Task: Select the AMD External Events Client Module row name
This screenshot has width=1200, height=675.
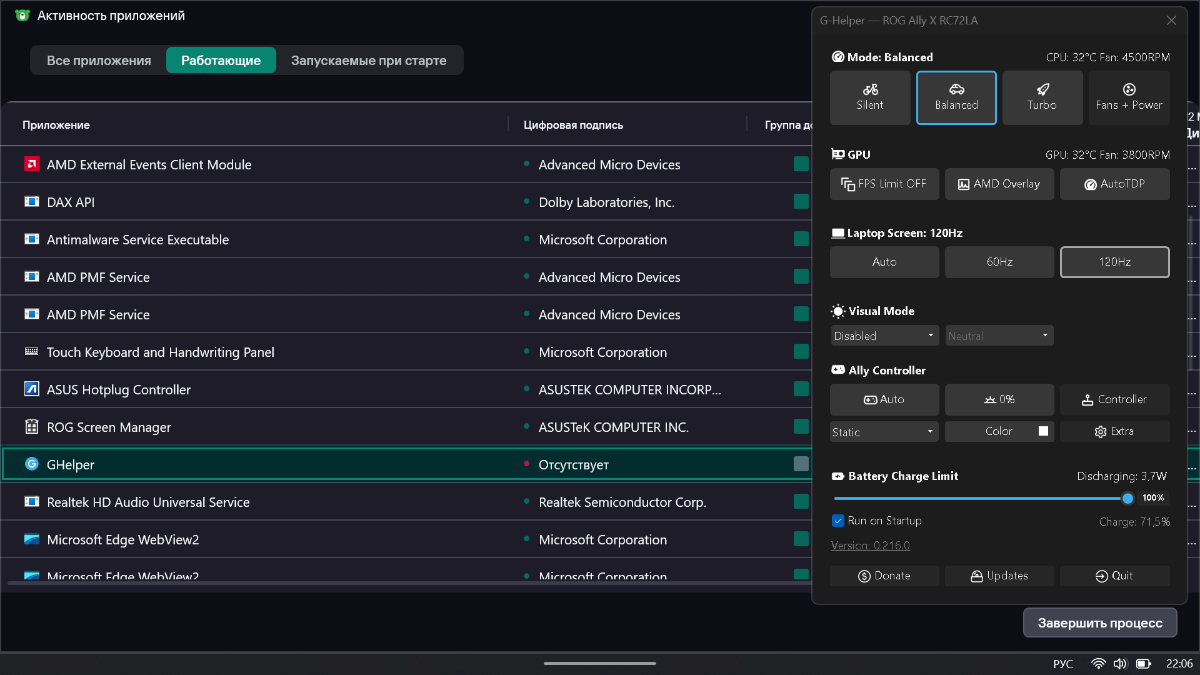Action: 149,165
